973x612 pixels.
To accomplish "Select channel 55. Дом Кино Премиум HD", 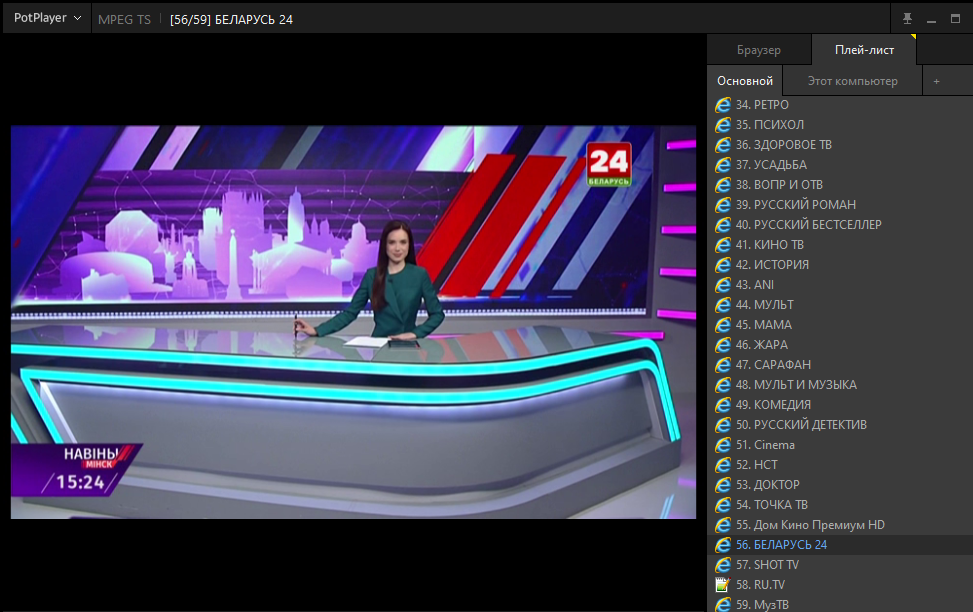I will 840,524.
